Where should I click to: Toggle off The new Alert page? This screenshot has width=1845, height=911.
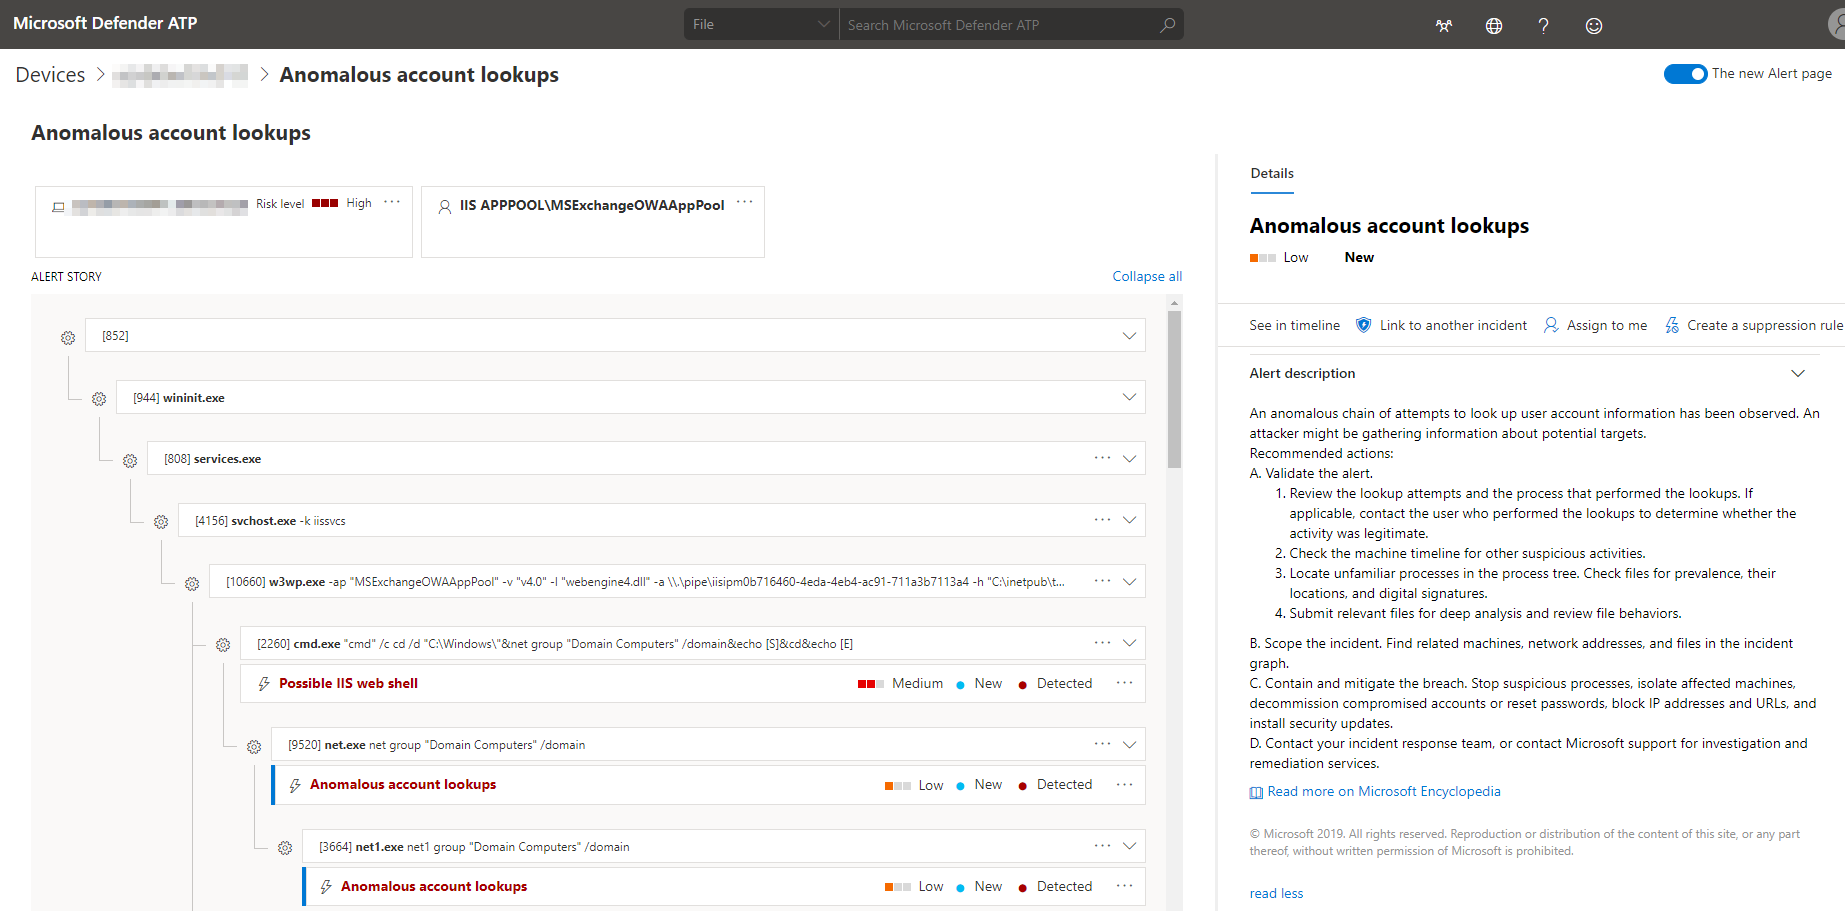(1685, 73)
